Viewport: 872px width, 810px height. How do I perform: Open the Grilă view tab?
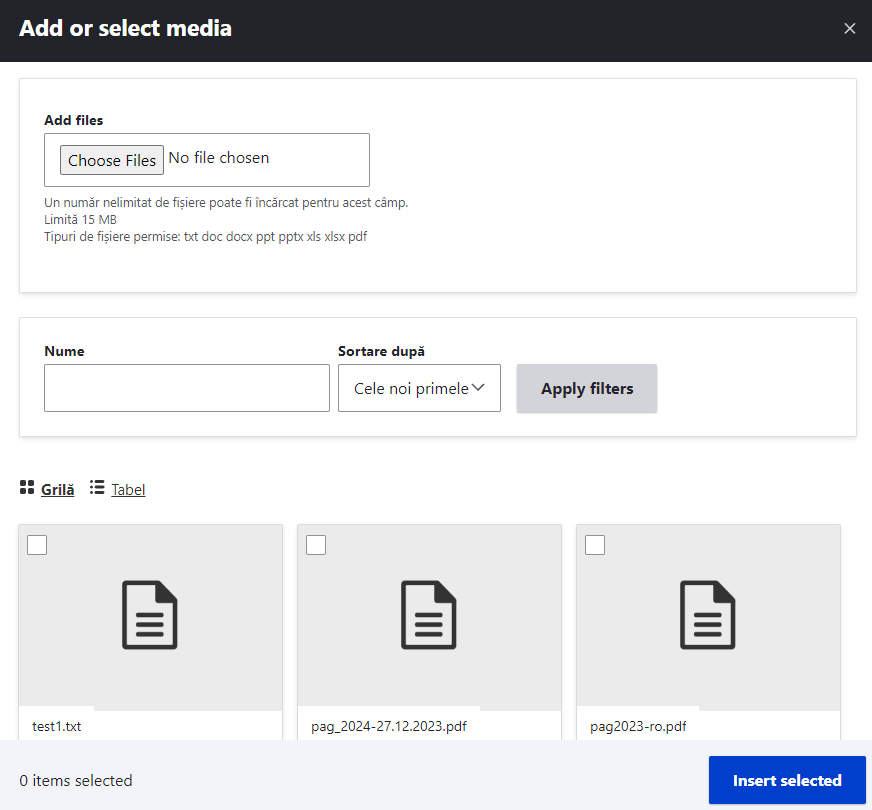57,489
